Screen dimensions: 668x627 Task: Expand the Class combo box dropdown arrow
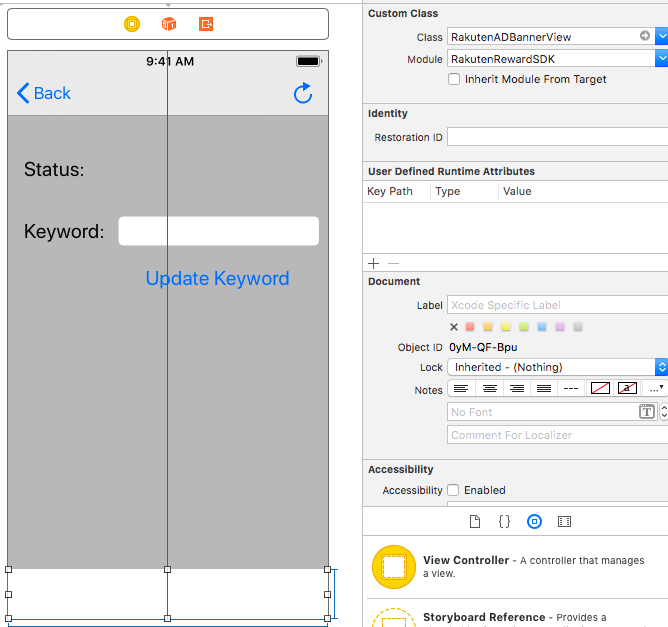(661, 37)
